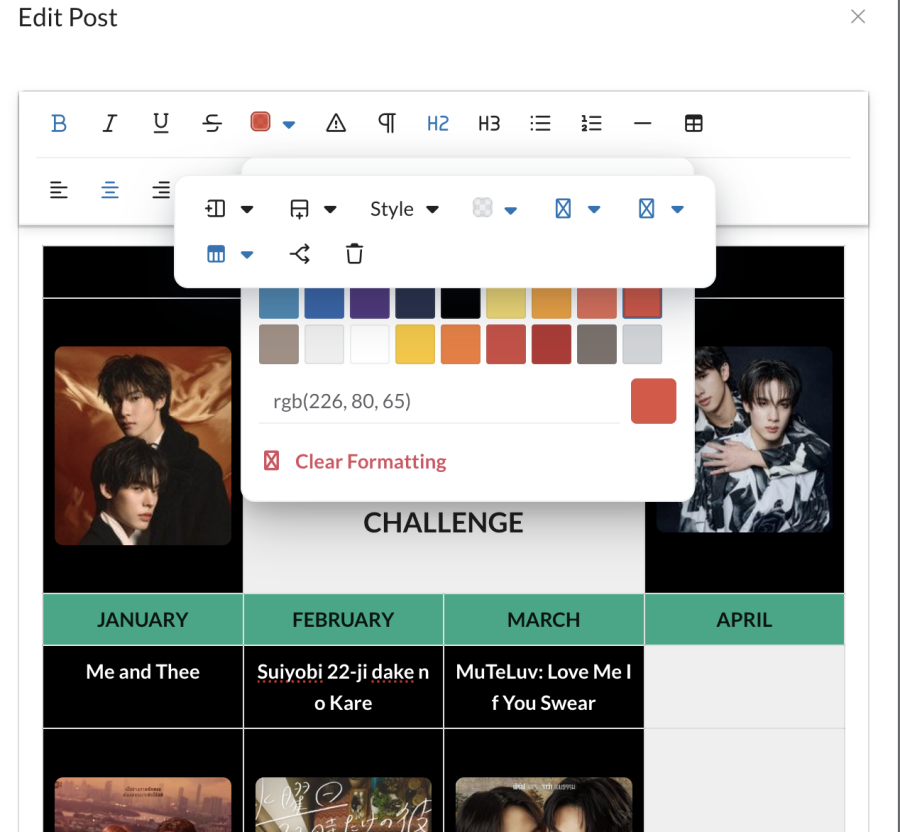The width and height of the screenshot is (900, 832).
Task: Select the FEBRUARY table header cell
Action: click(x=343, y=620)
